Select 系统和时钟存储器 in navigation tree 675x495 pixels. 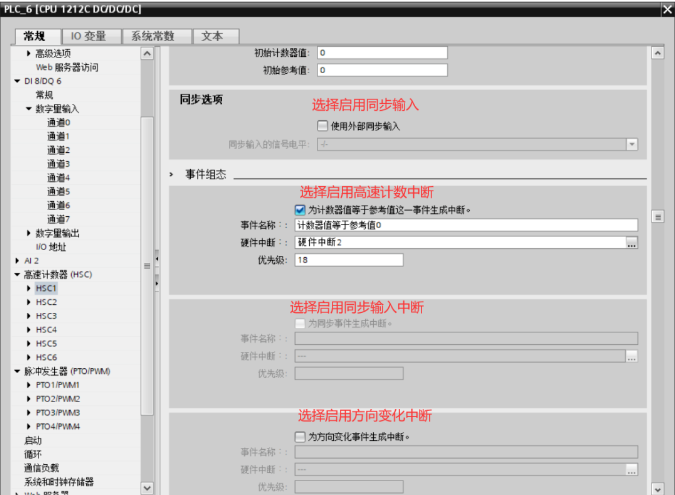(61, 481)
